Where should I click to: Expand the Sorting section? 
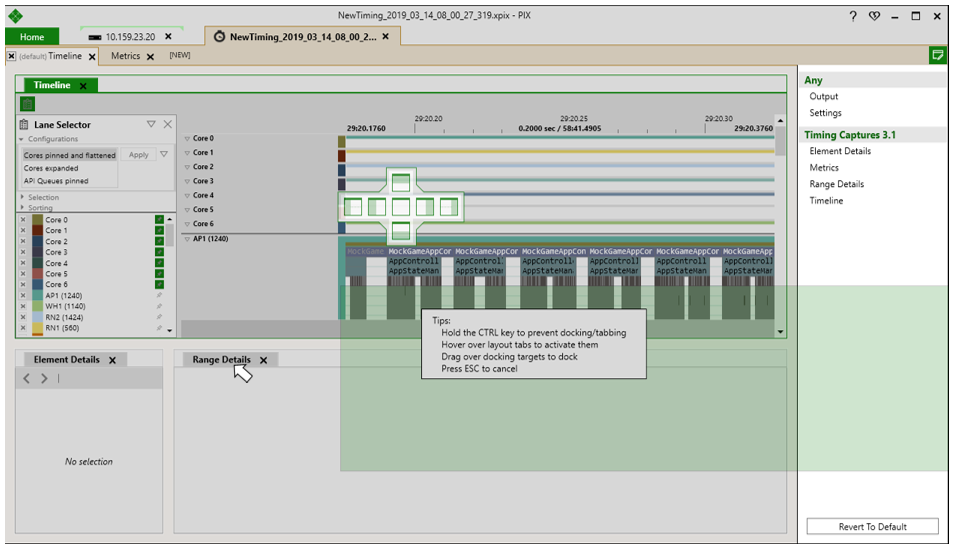(22, 207)
